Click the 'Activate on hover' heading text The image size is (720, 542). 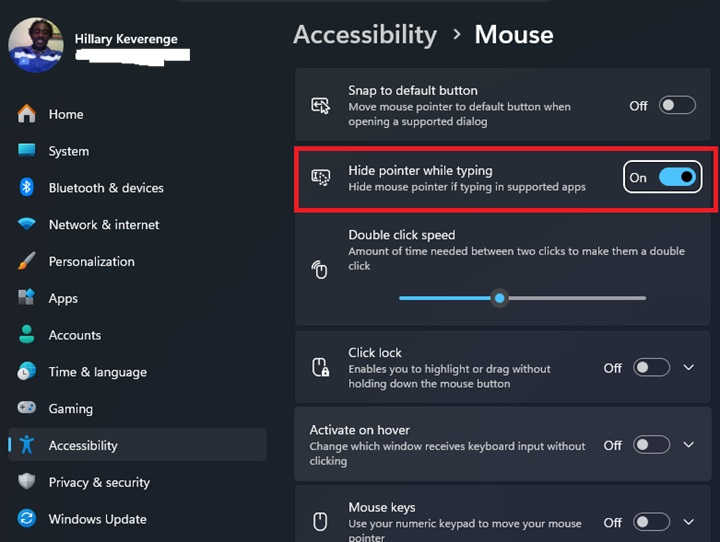coord(360,430)
